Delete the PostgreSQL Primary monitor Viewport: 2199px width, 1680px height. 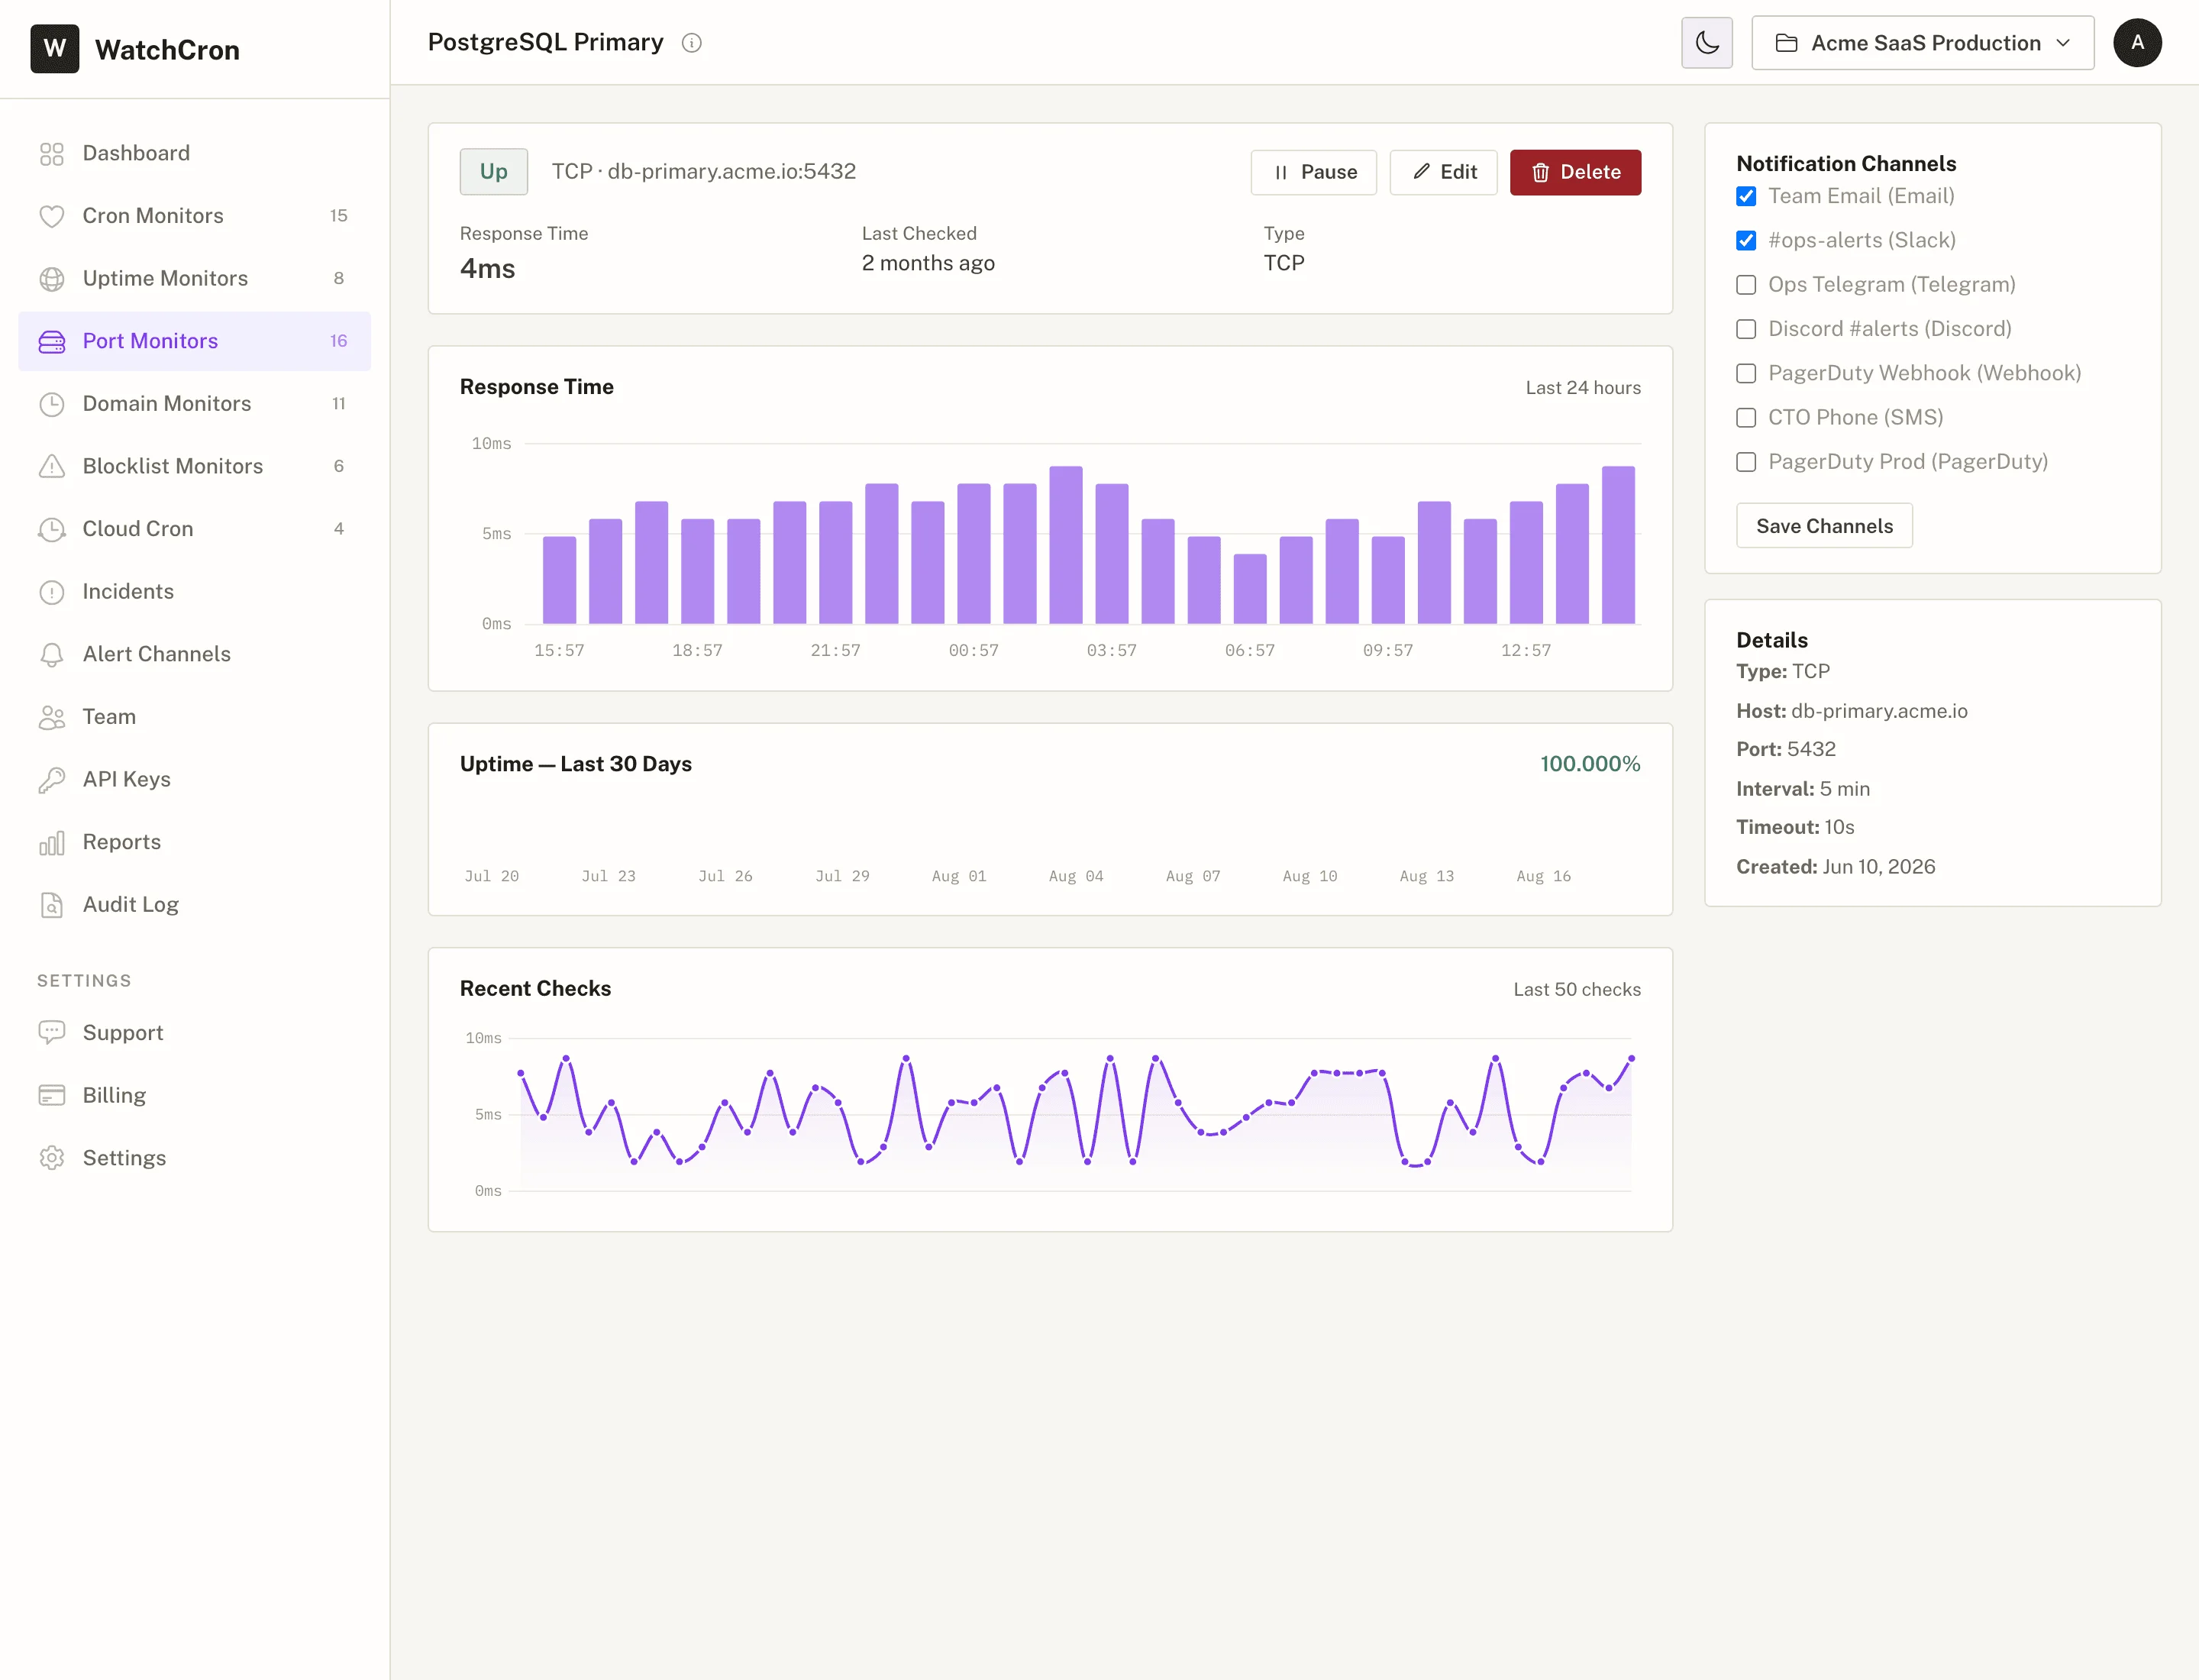click(1575, 172)
